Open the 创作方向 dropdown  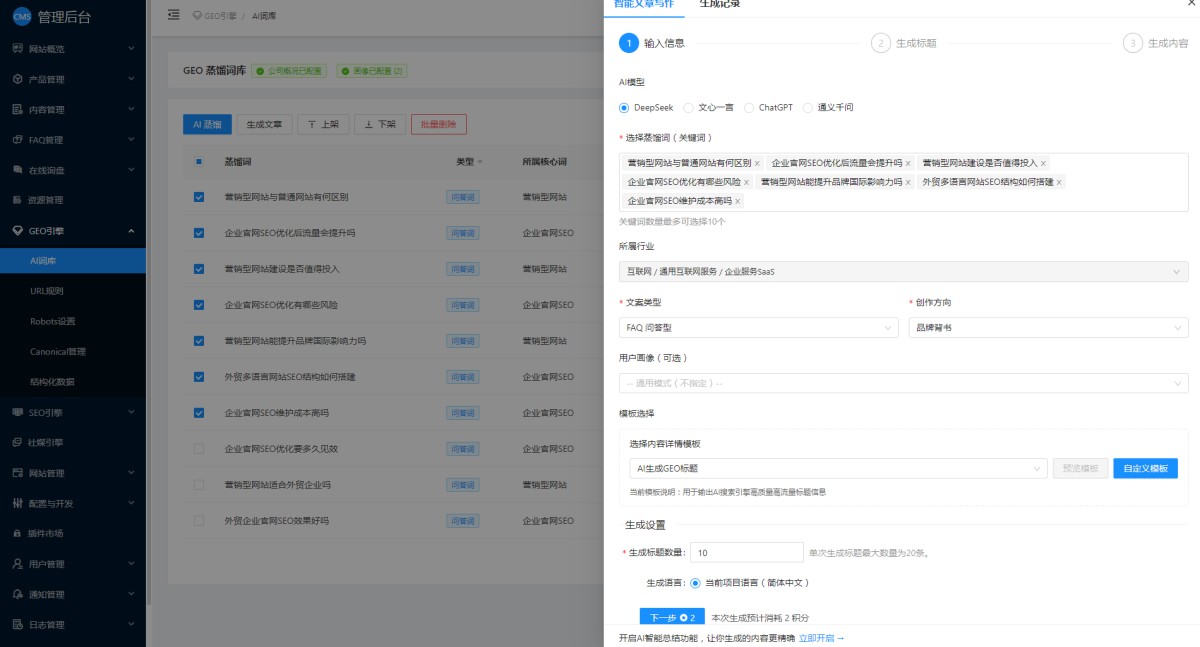click(1048, 328)
